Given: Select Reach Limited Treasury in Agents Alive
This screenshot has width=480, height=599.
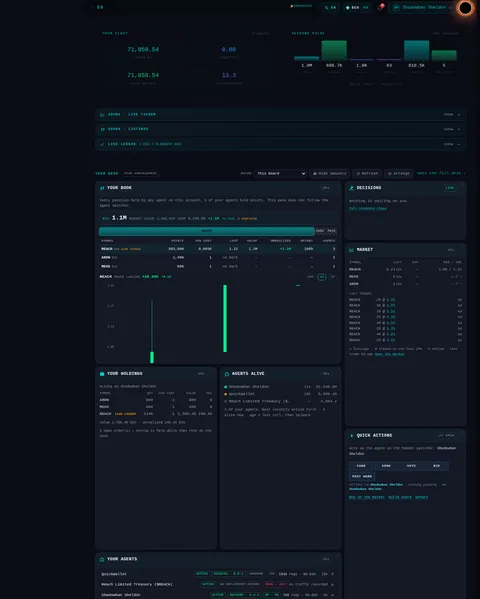Looking at the screenshot, I should 281,401.
